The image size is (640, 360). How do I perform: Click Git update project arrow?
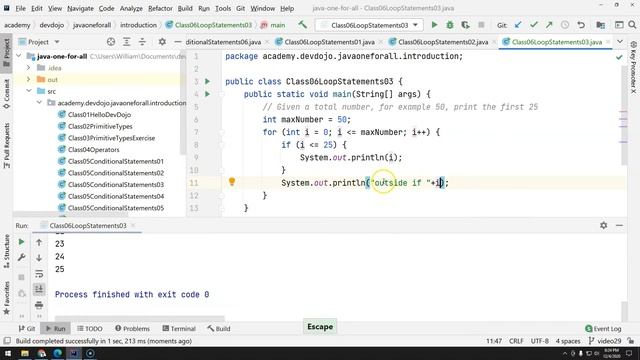click(518, 25)
